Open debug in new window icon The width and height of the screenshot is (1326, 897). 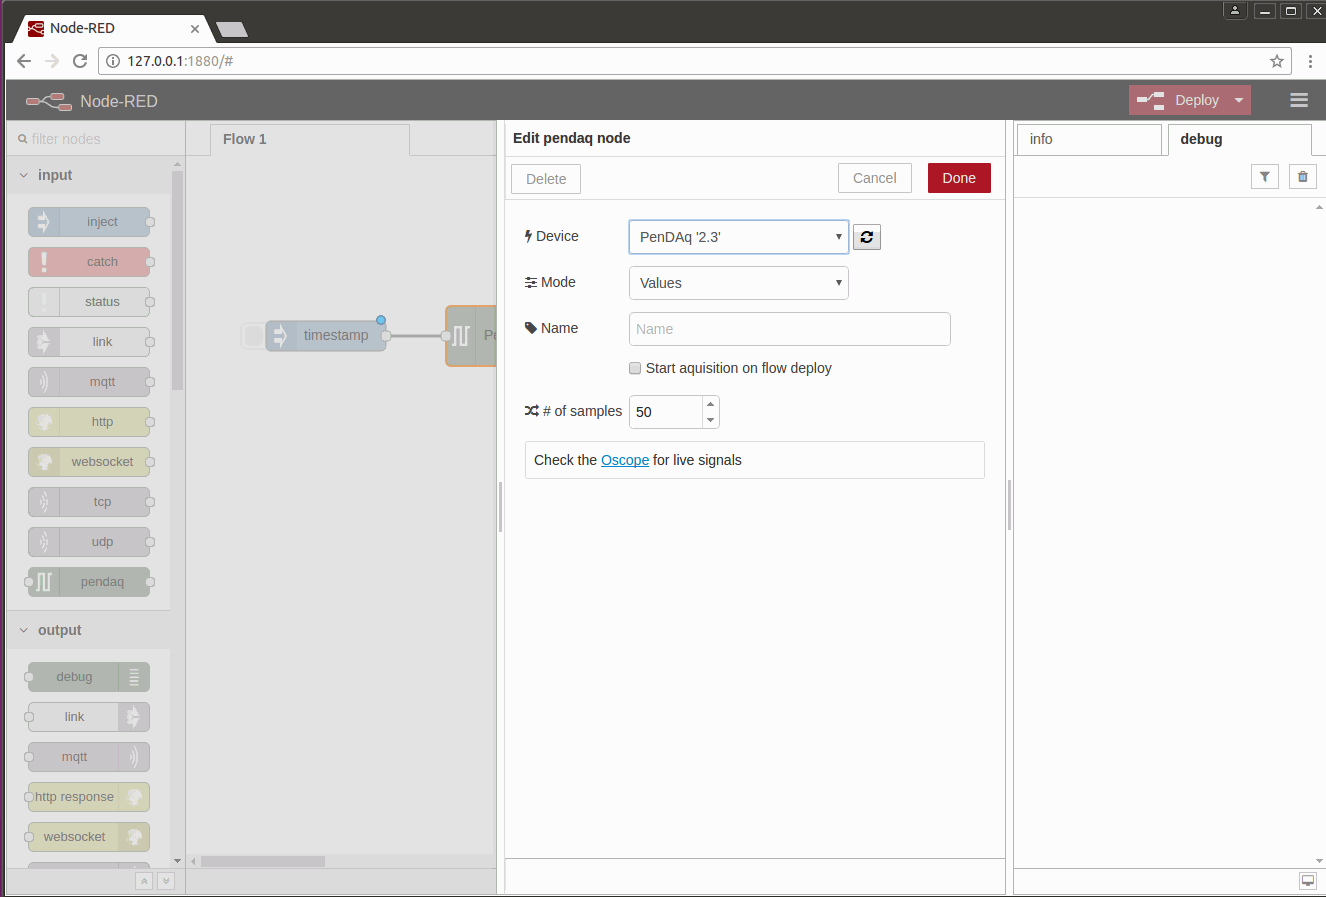tap(1307, 881)
